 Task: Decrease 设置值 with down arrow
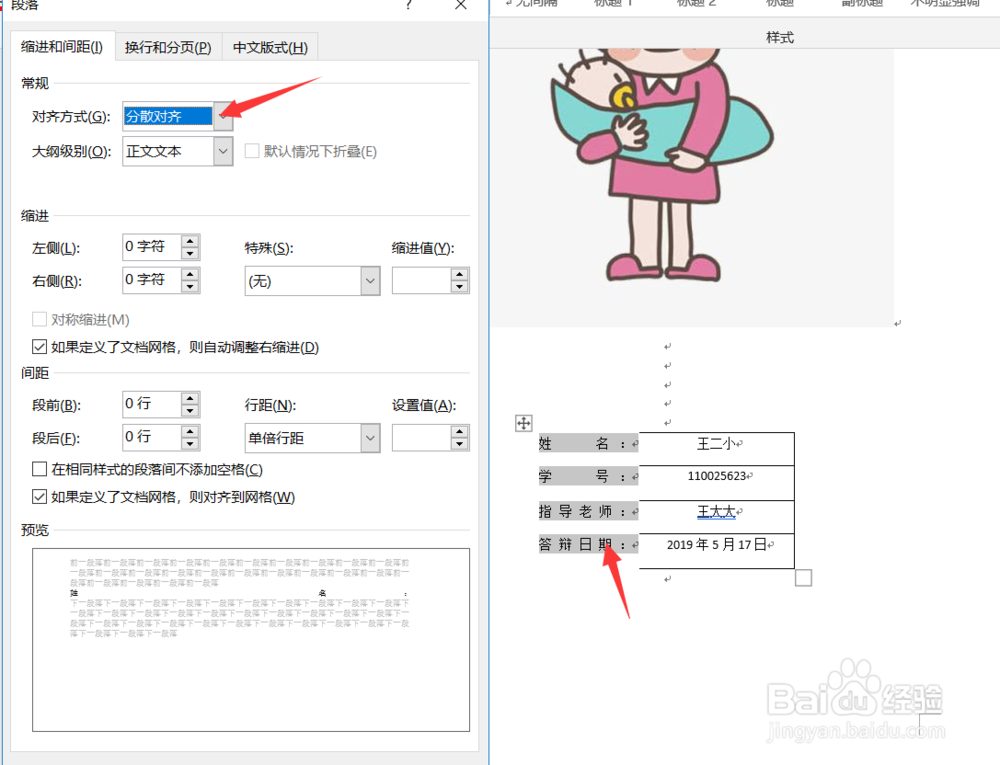(x=460, y=444)
